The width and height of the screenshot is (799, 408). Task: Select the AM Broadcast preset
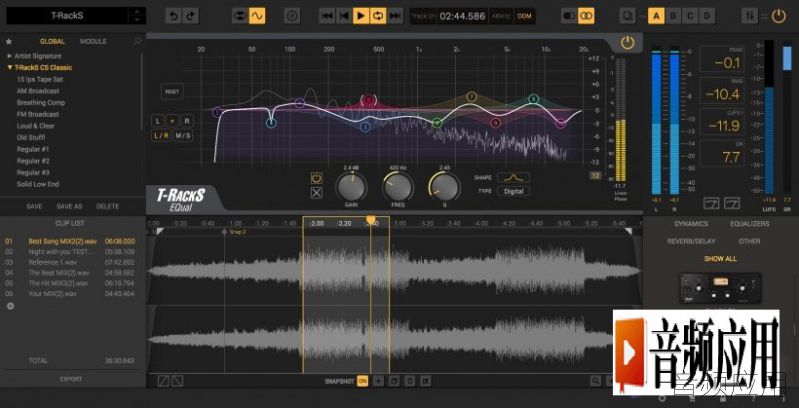tap(38, 91)
